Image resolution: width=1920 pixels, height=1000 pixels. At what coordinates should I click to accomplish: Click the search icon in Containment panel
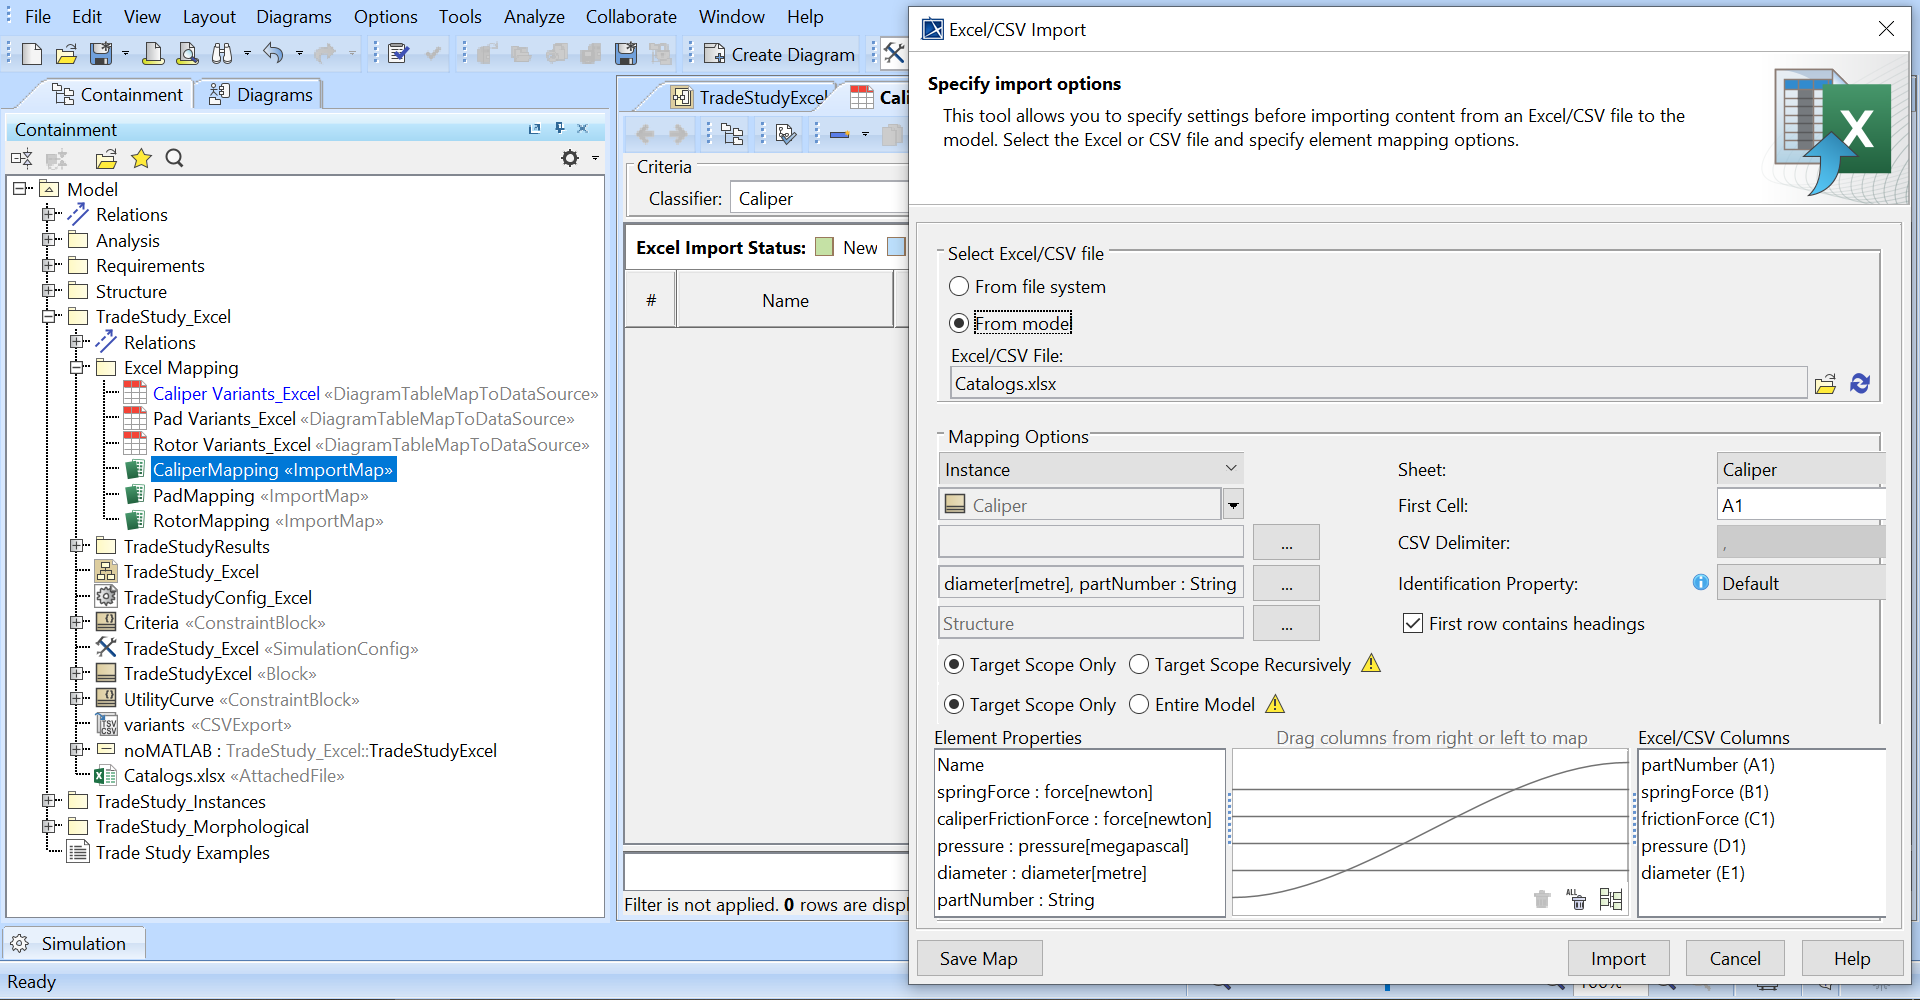pyautogui.click(x=174, y=158)
